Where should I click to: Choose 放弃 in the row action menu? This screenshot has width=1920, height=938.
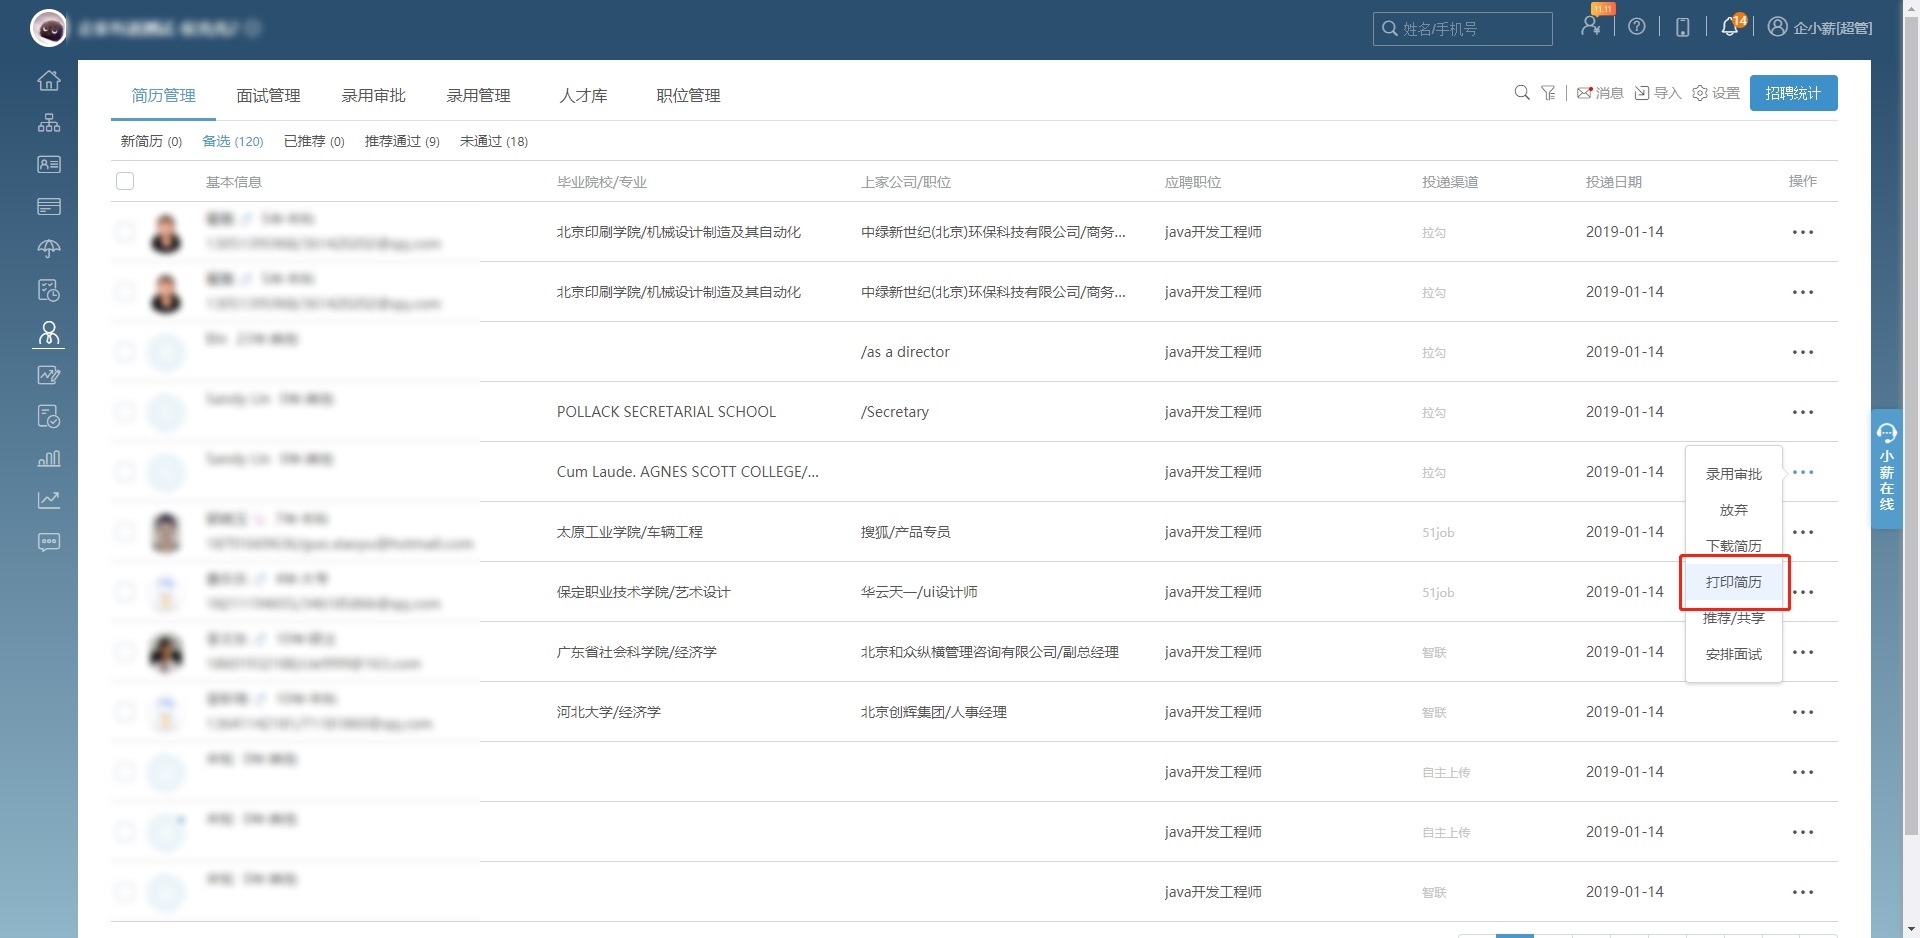pos(1734,510)
